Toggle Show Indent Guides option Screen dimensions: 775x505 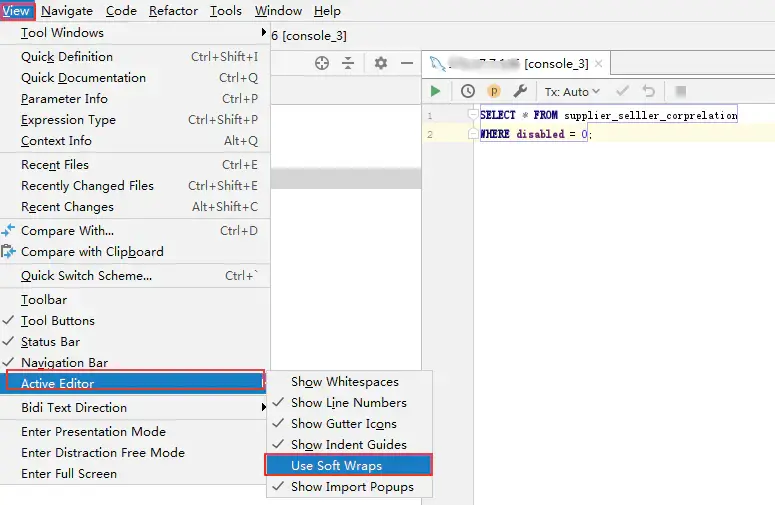(x=349, y=445)
